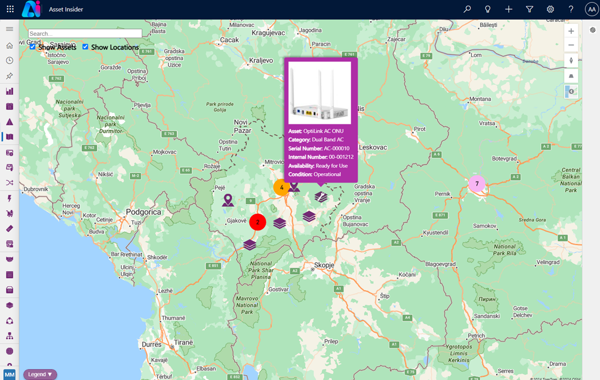
Task: Open the user avatar menu in top bar
Action: point(592,9)
